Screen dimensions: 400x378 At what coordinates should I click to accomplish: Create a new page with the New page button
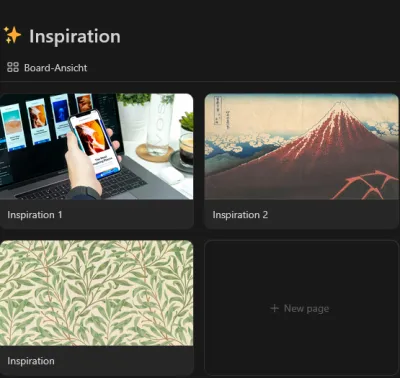302,308
